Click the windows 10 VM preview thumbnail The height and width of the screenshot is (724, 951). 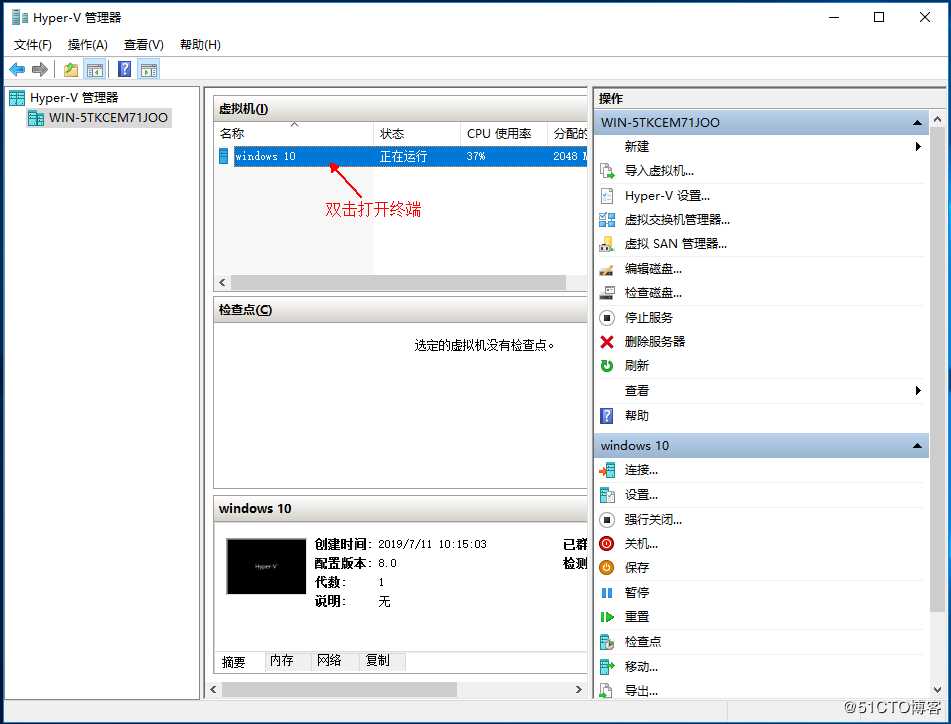[x=266, y=566]
